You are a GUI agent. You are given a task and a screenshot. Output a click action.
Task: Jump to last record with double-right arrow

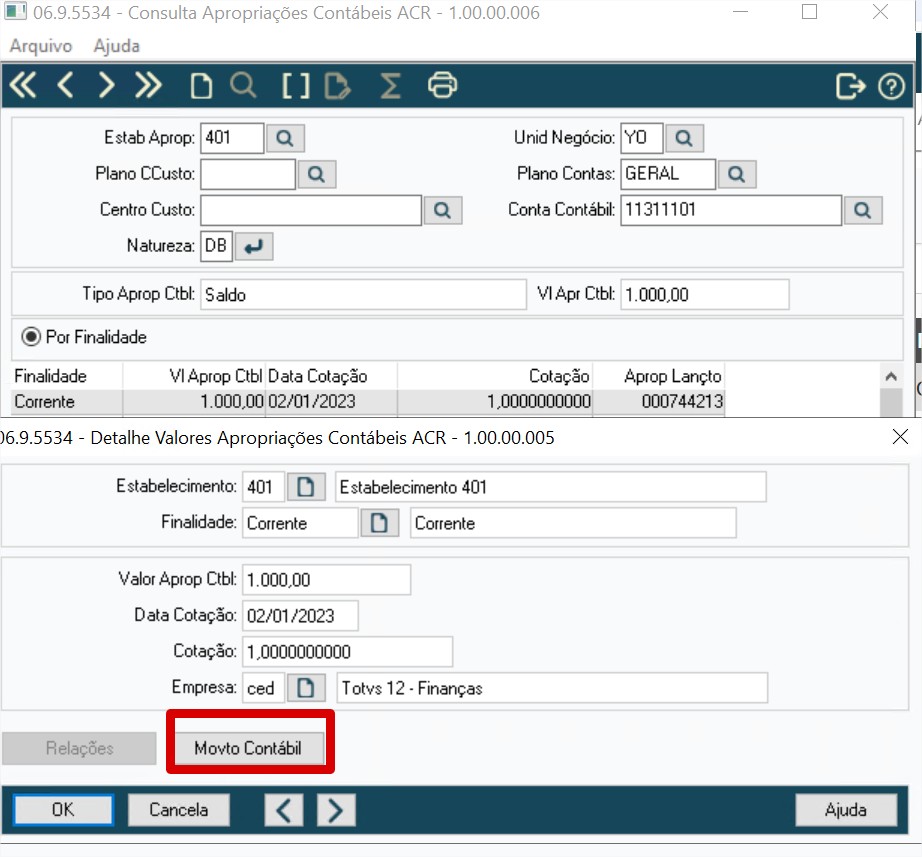click(148, 85)
